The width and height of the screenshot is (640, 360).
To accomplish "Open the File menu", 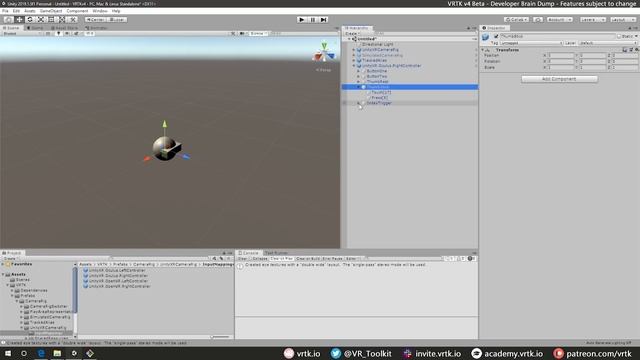I will click(x=5, y=11).
